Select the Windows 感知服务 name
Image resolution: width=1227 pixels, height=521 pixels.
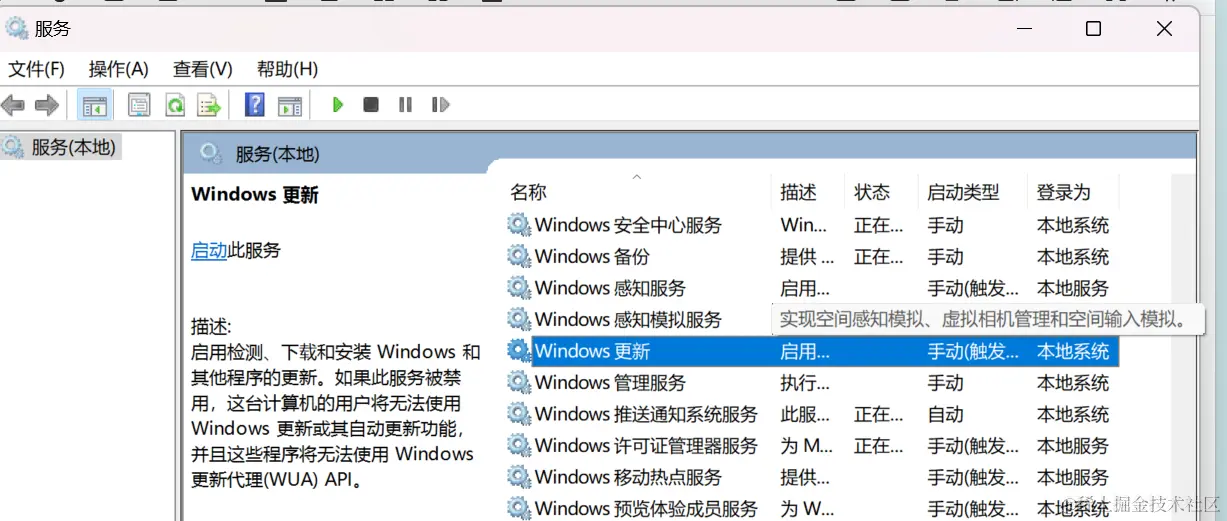(610, 288)
